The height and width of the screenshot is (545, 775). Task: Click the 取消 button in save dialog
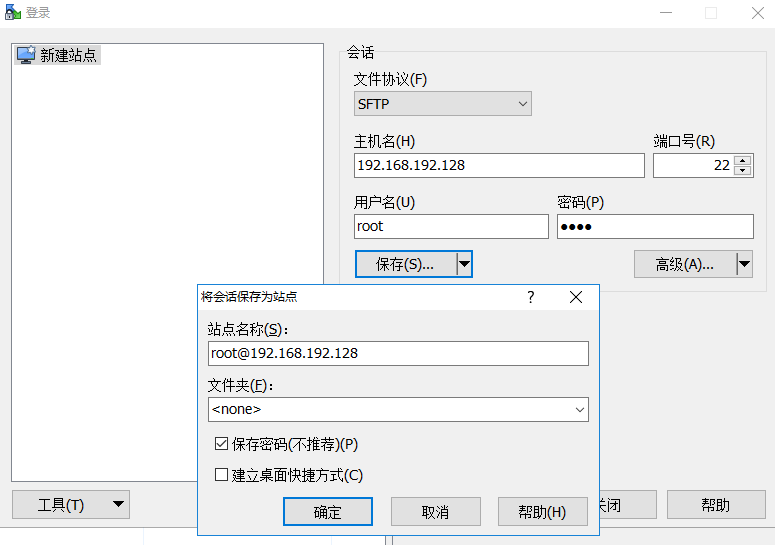coord(435,511)
